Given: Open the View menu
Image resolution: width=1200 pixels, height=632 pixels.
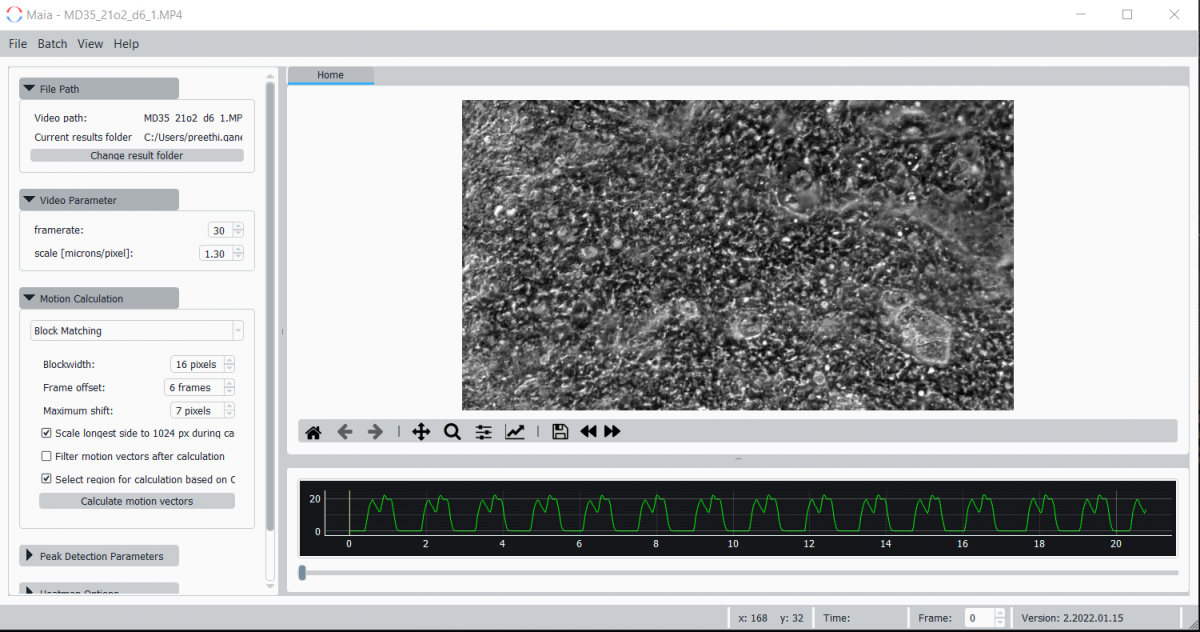Looking at the screenshot, I should pos(90,44).
